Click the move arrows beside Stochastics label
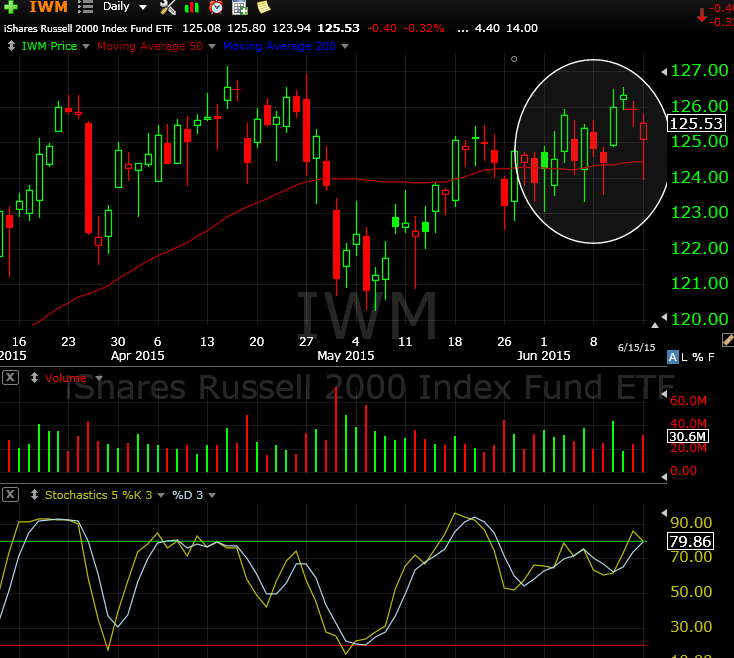Image resolution: width=734 pixels, height=658 pixels. (34, 495)
